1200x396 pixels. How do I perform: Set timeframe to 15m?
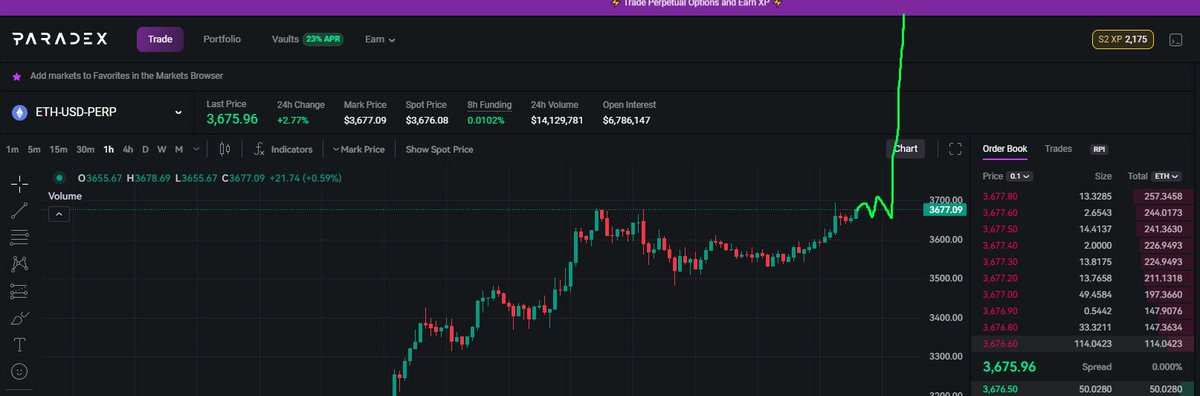tap(59, 149)
